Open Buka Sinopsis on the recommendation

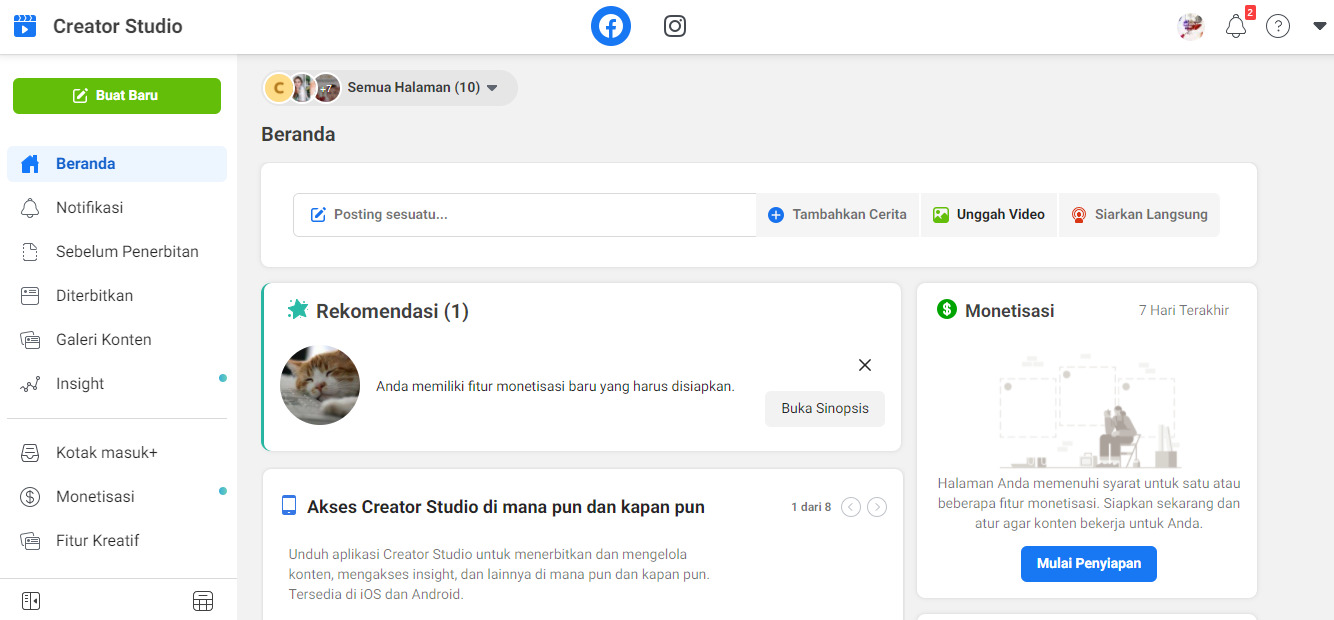824,408
